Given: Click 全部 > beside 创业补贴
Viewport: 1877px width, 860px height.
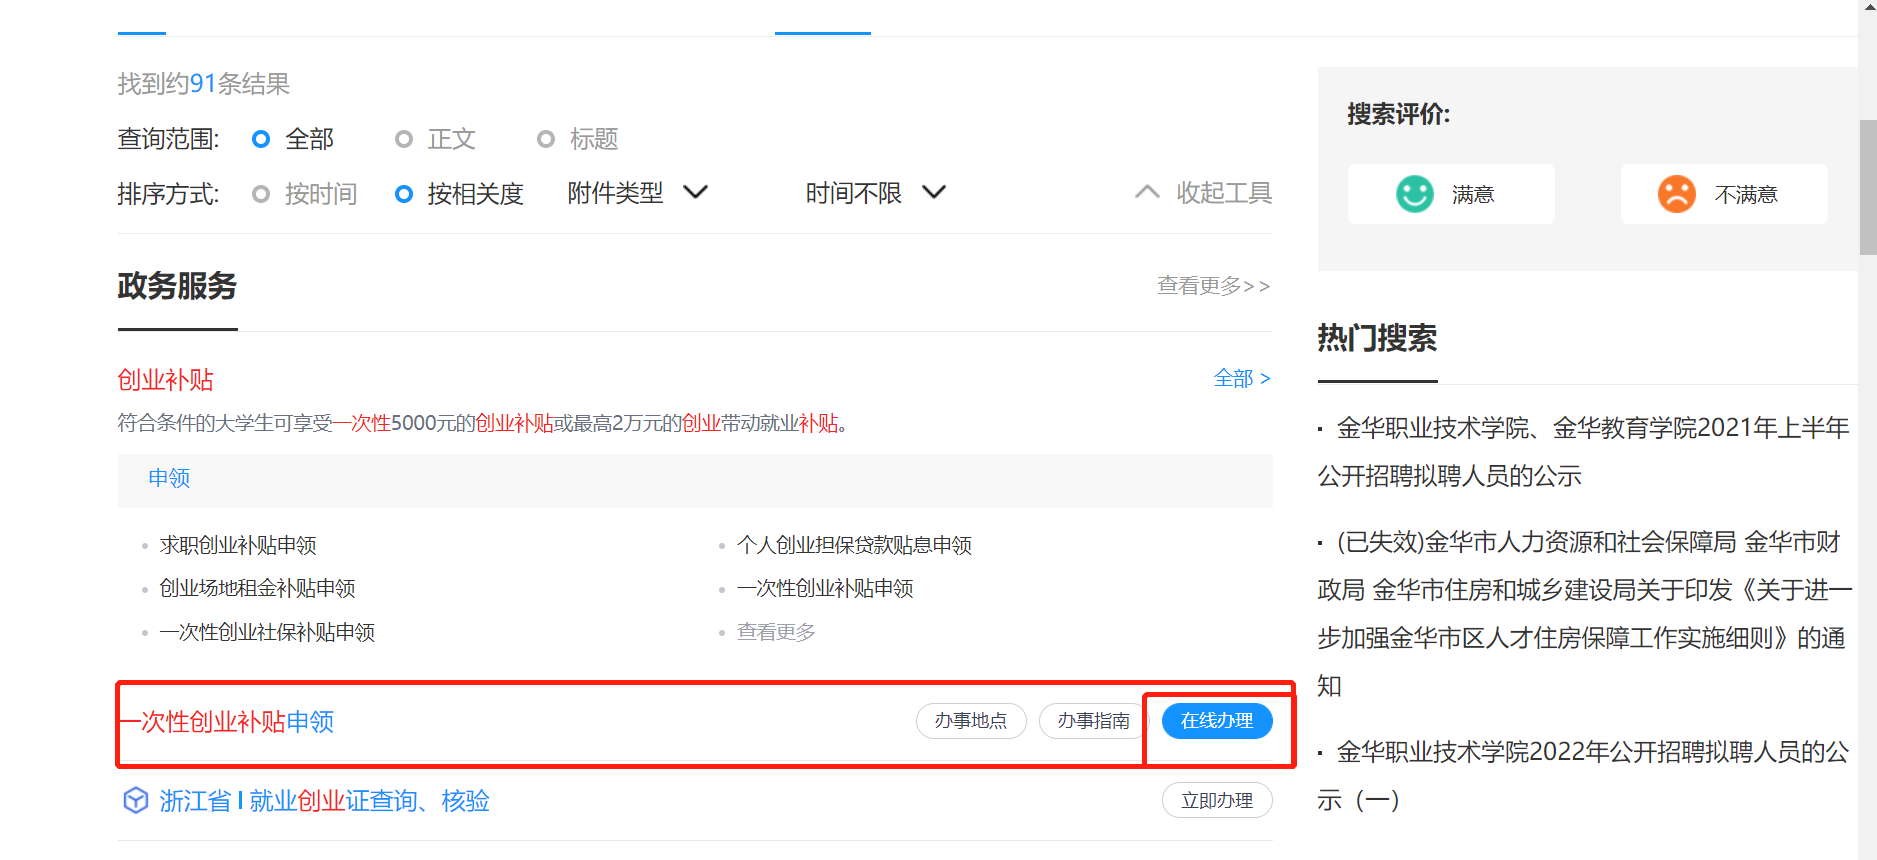Looking at the screenshot, I should click(x=1241, y=378).
